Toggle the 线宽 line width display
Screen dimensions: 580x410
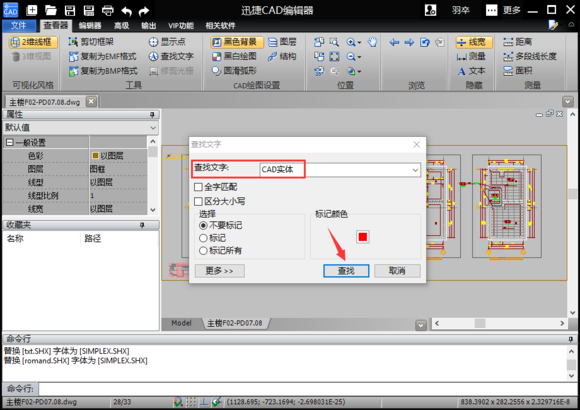point(474,42)
